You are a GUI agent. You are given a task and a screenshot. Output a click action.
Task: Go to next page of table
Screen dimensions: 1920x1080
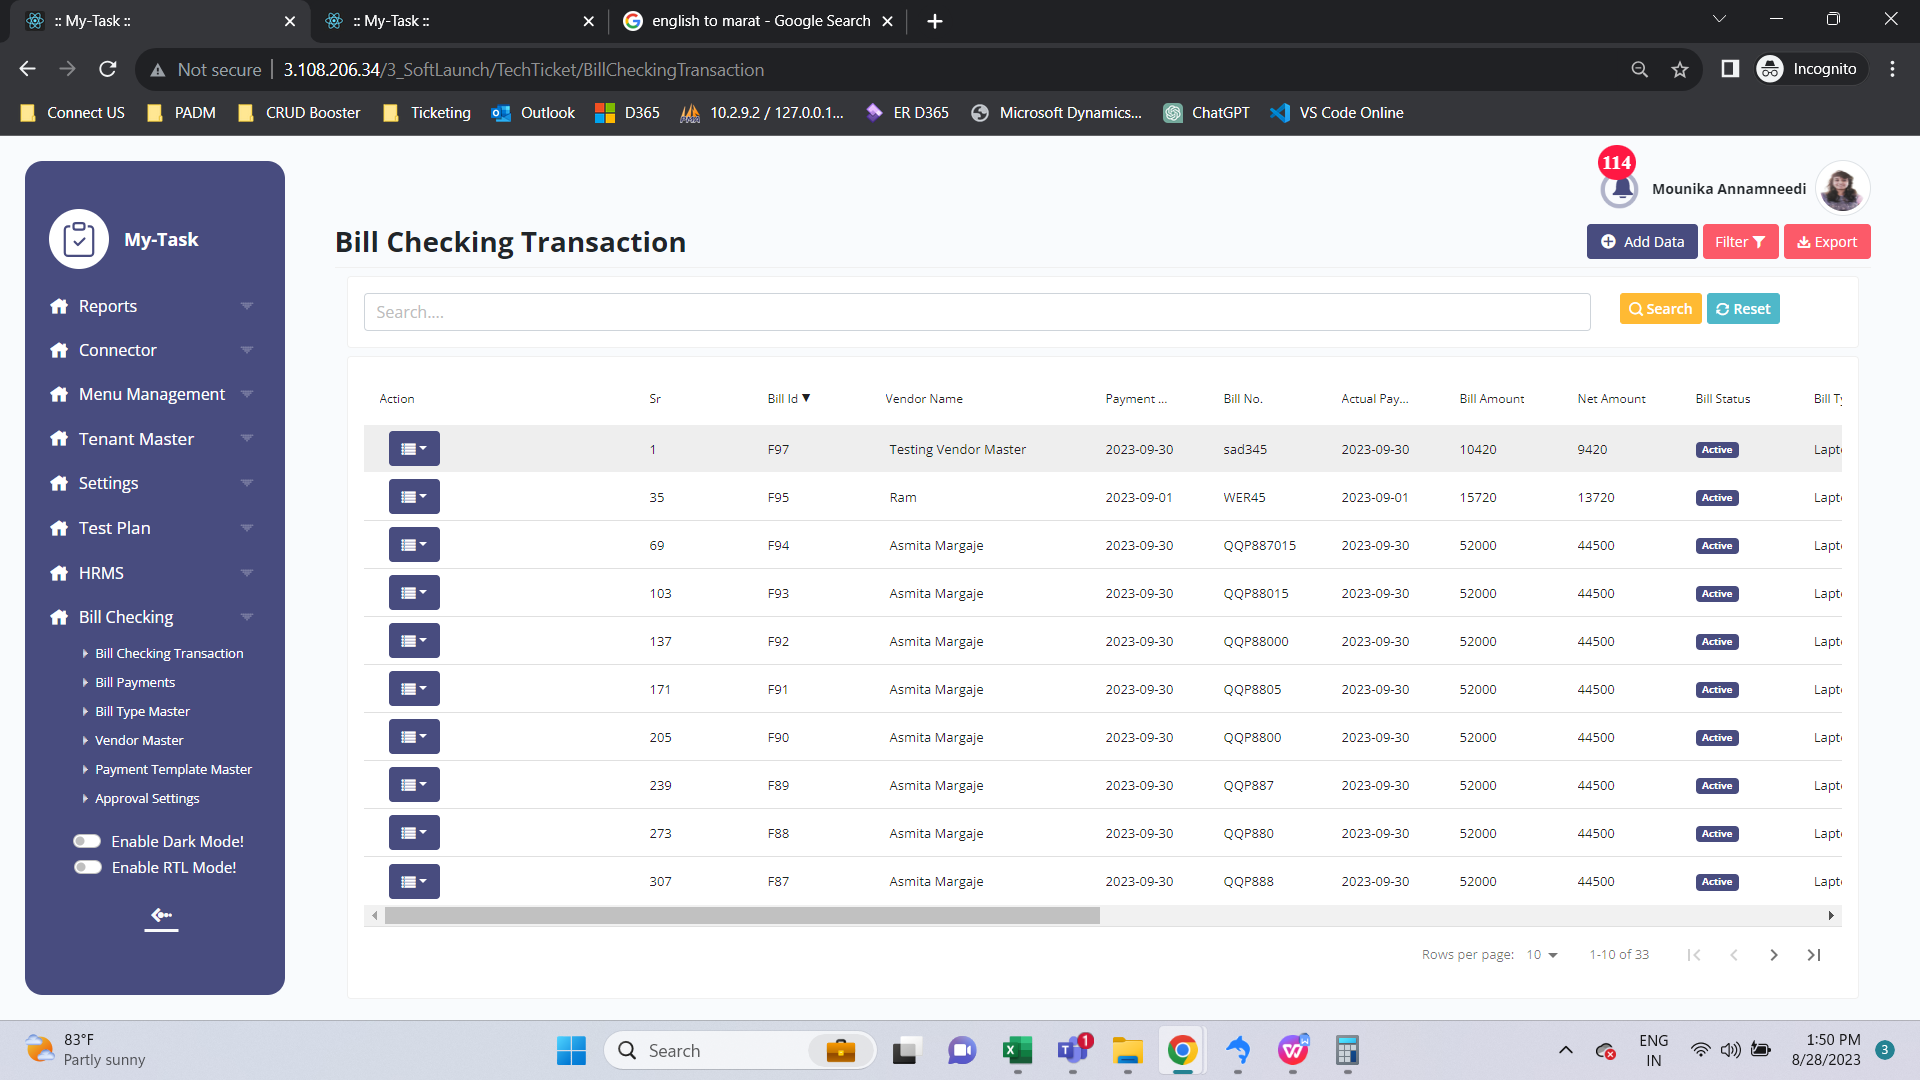[1773, 955]
